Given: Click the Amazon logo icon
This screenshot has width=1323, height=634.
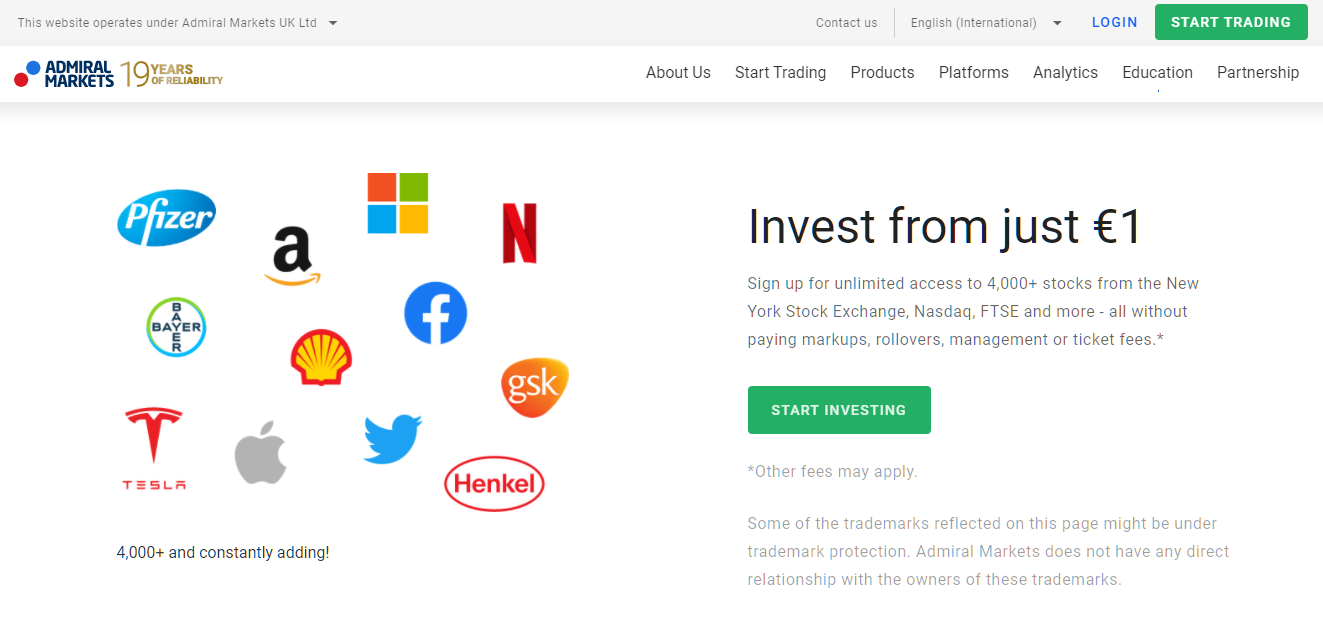Looking at the screenshot, I should coord(292,256).
